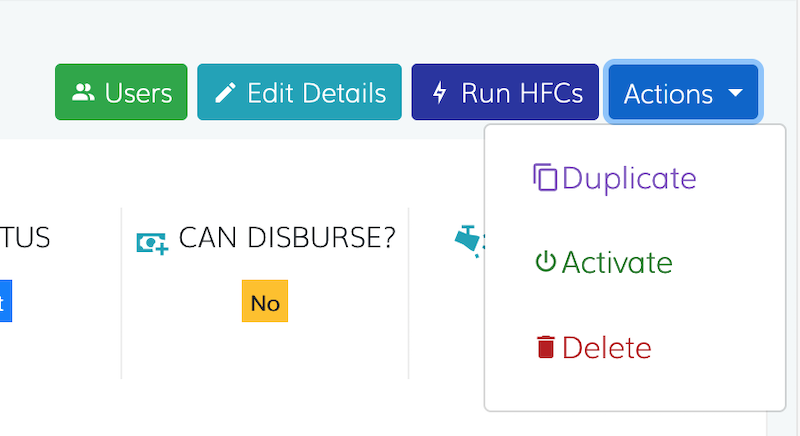800x436 pixels.
Task: Click the cash-plus icon beside CAN DISBURSE?
Action: (152, 243)
